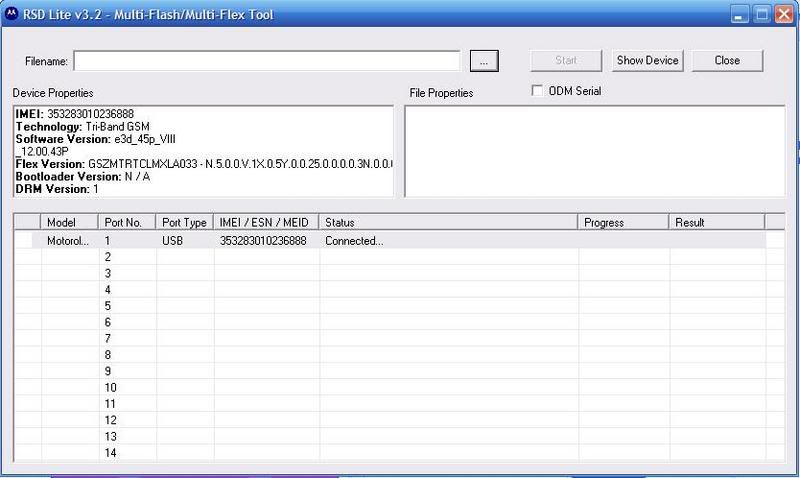The width and height of the screenshot is (800, 478).
Task: Click the Flex Version GSZMTRTCLMXLA033 line
Action: point(204,164)
